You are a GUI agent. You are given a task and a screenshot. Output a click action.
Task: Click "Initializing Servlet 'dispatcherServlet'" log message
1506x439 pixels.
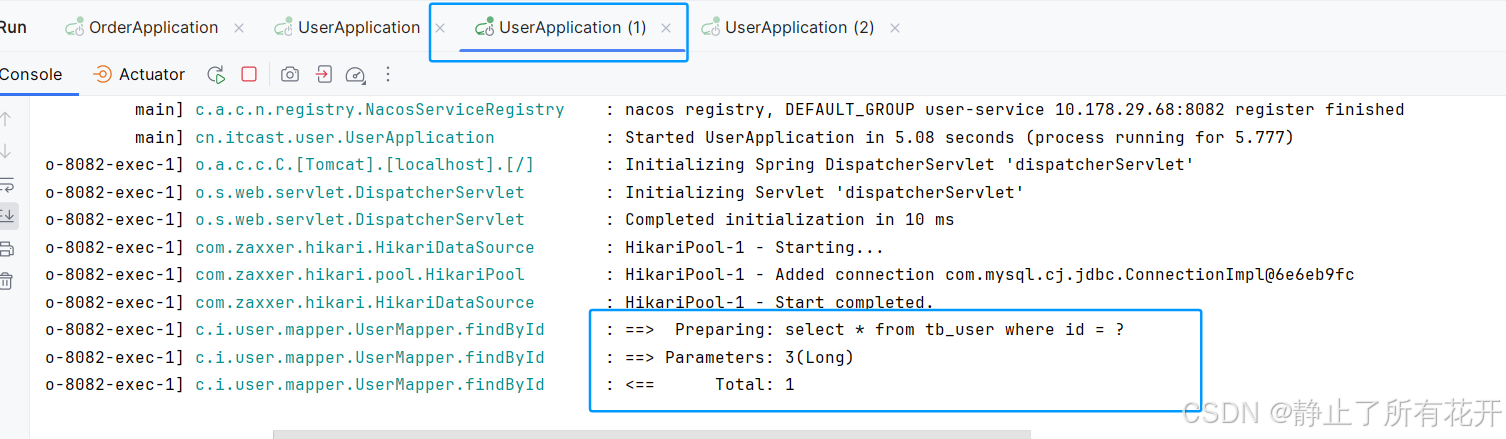pyautogui.click(x=825, y=192)
